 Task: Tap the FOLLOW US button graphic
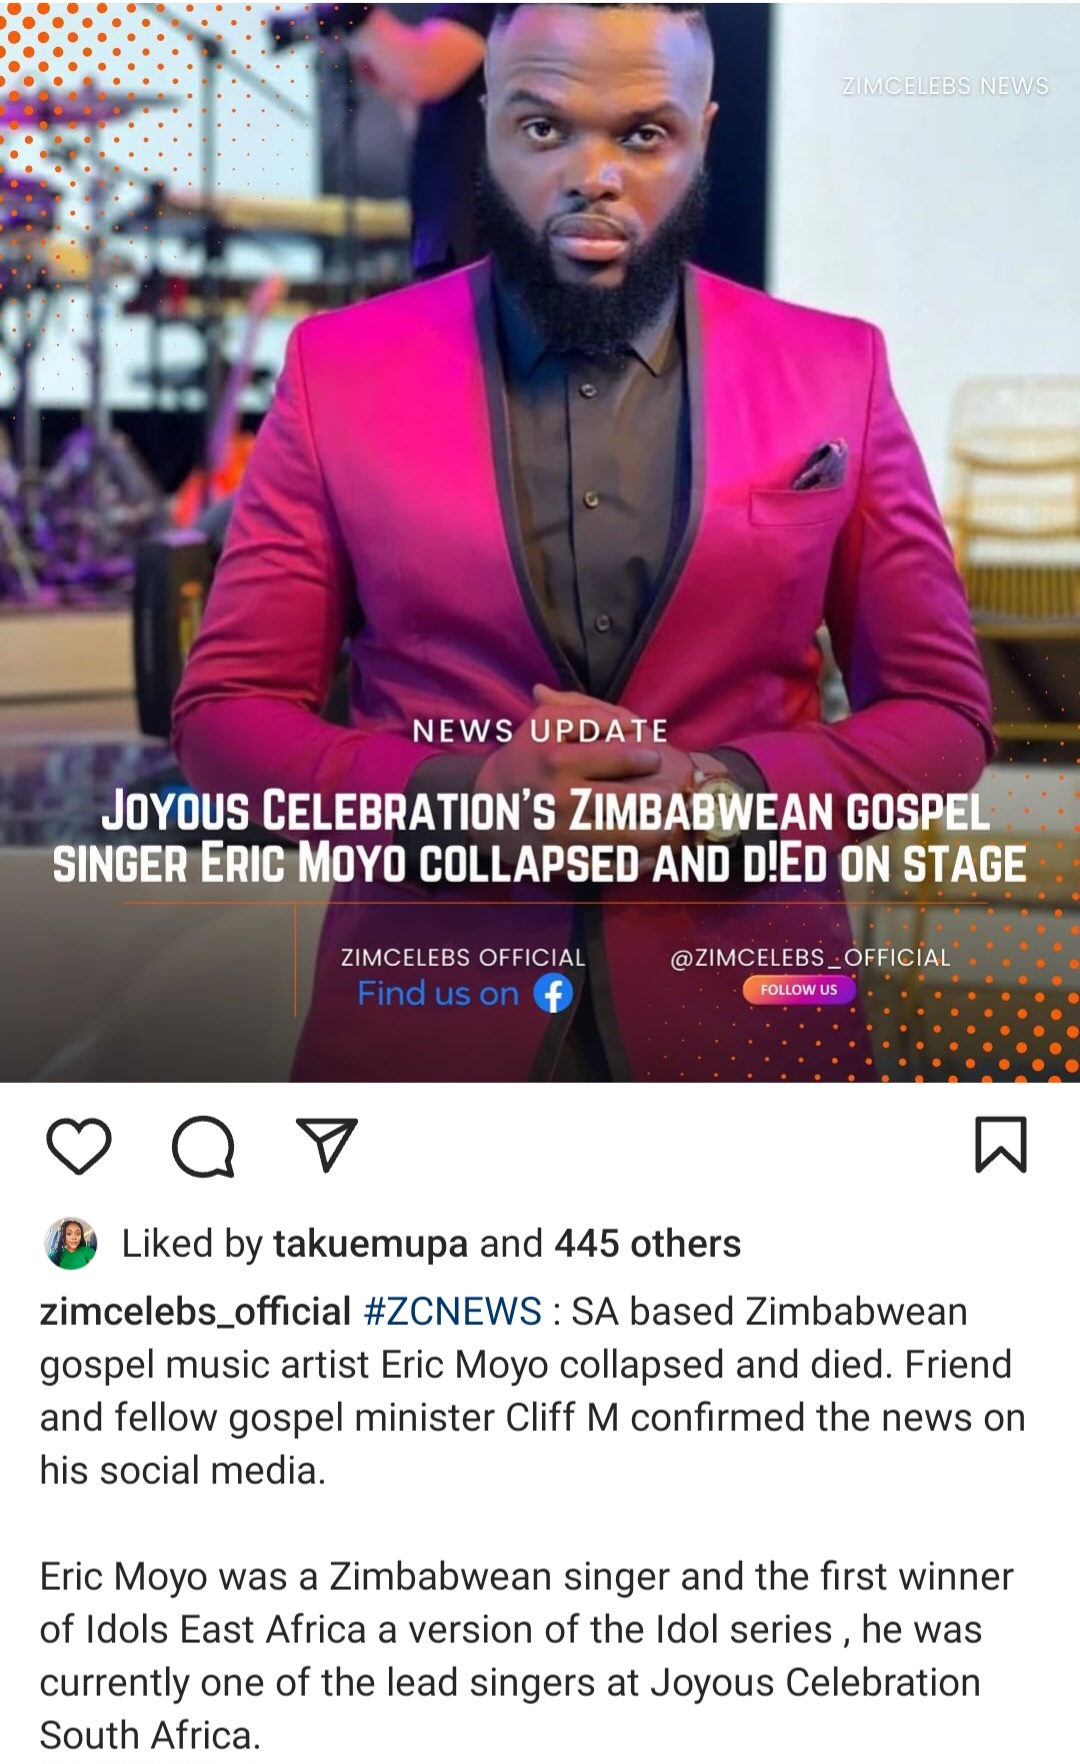798,989
